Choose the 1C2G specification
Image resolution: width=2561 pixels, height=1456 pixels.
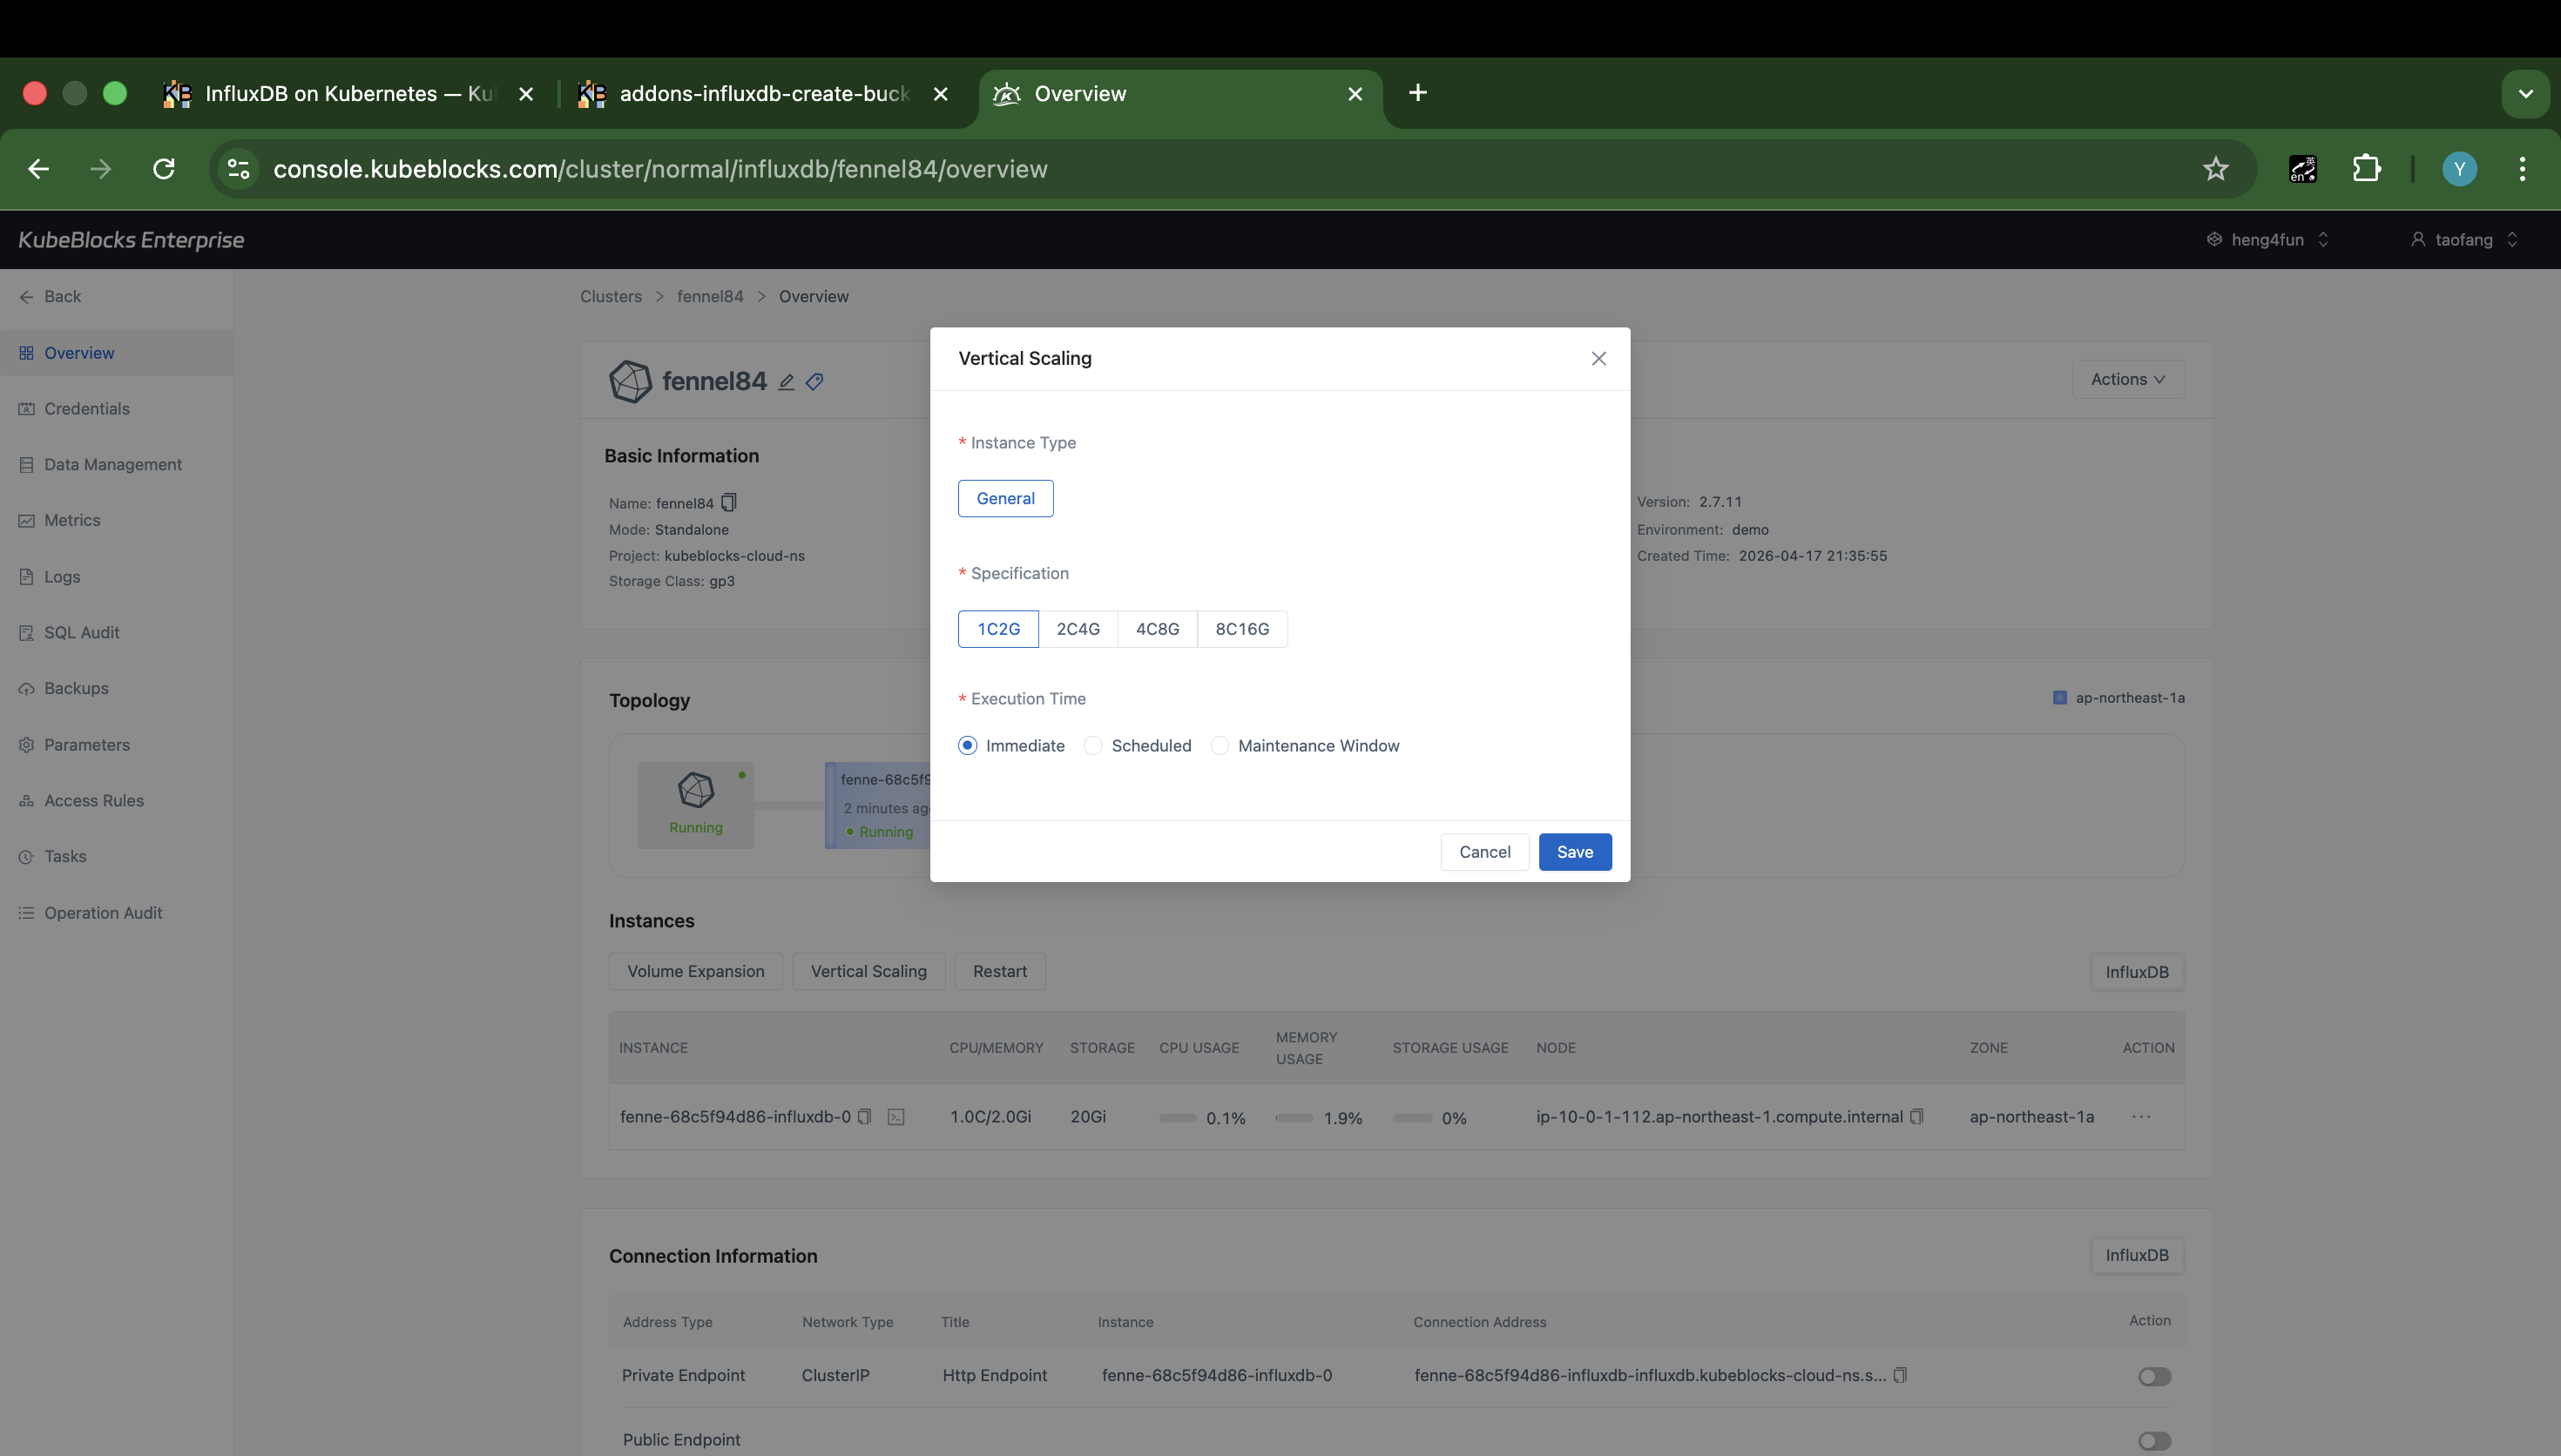click(x=998, y=629)
